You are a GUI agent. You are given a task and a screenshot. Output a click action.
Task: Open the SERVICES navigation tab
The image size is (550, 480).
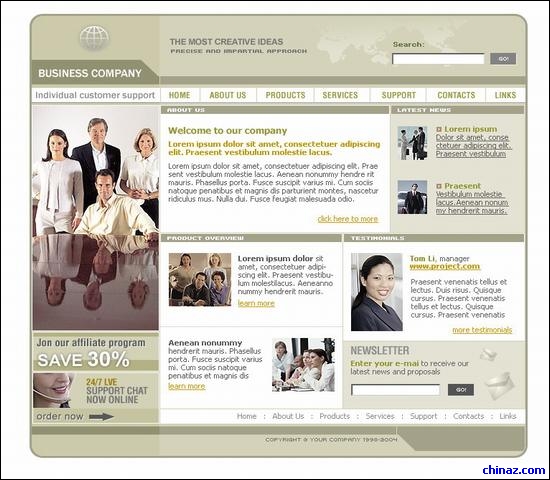click(340, 95)
